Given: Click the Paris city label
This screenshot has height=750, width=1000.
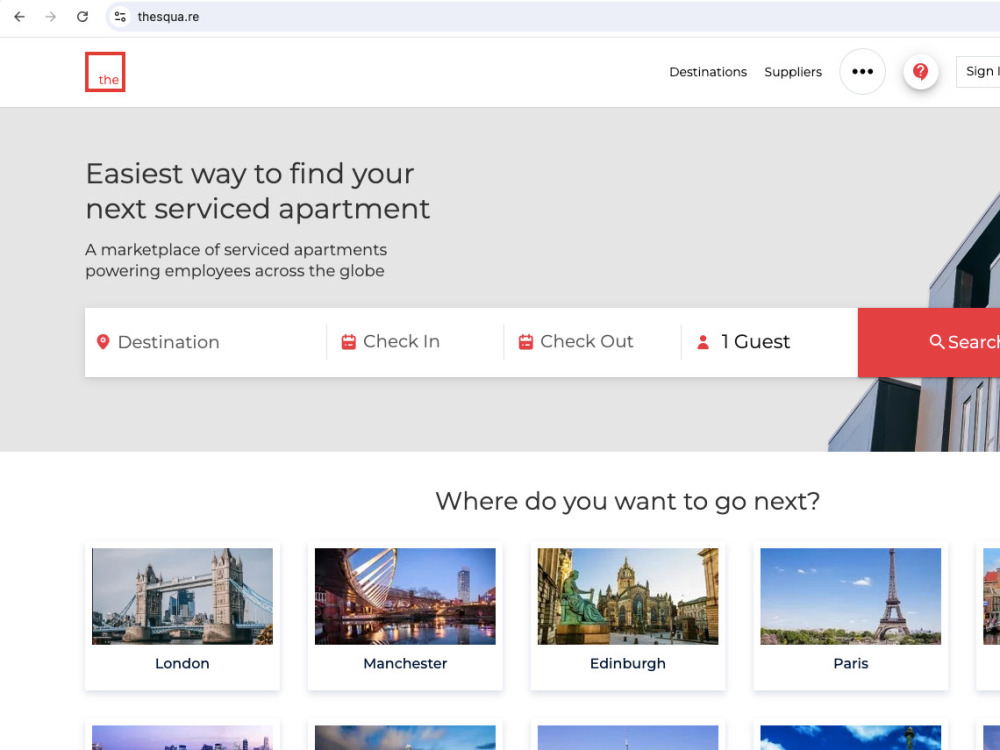Looking at the screenshot, I should [851, 663].
